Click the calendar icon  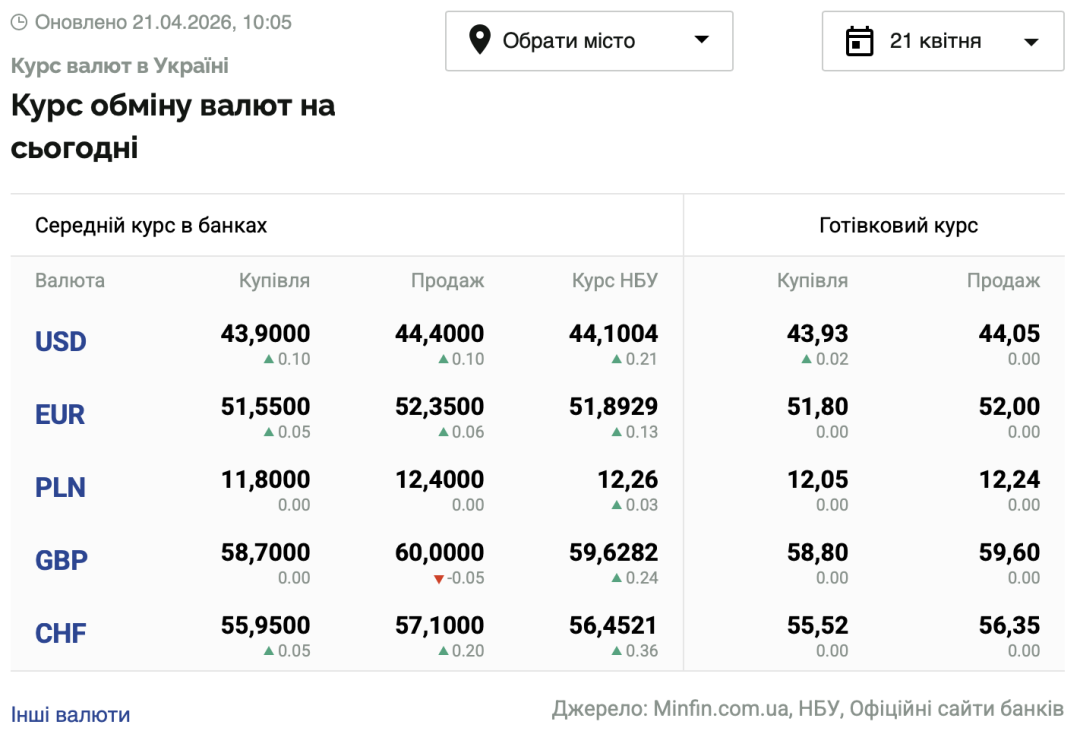pos(859,41)
